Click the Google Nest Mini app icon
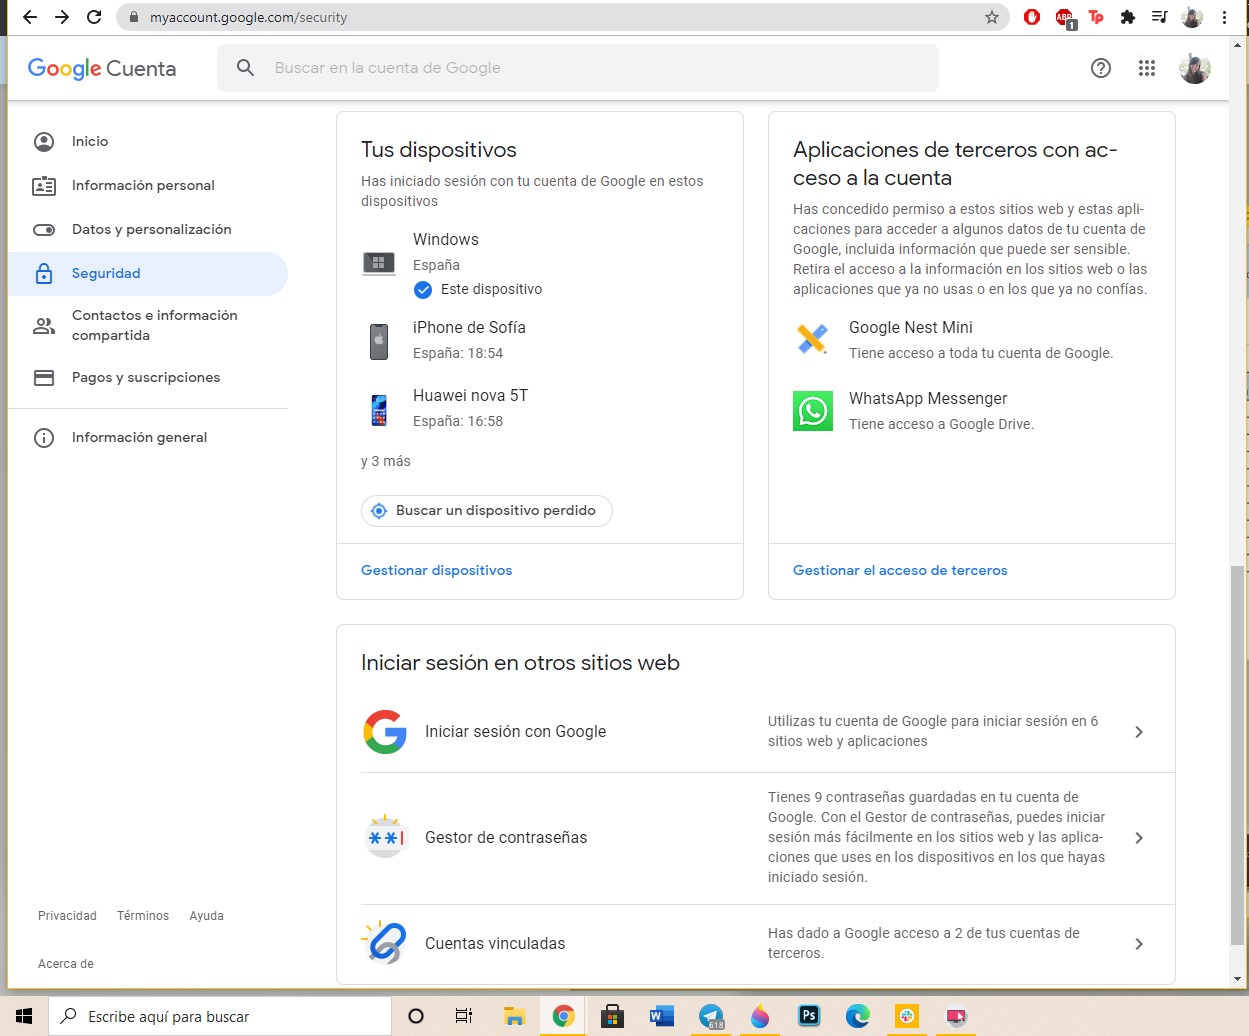 [813, 339]
